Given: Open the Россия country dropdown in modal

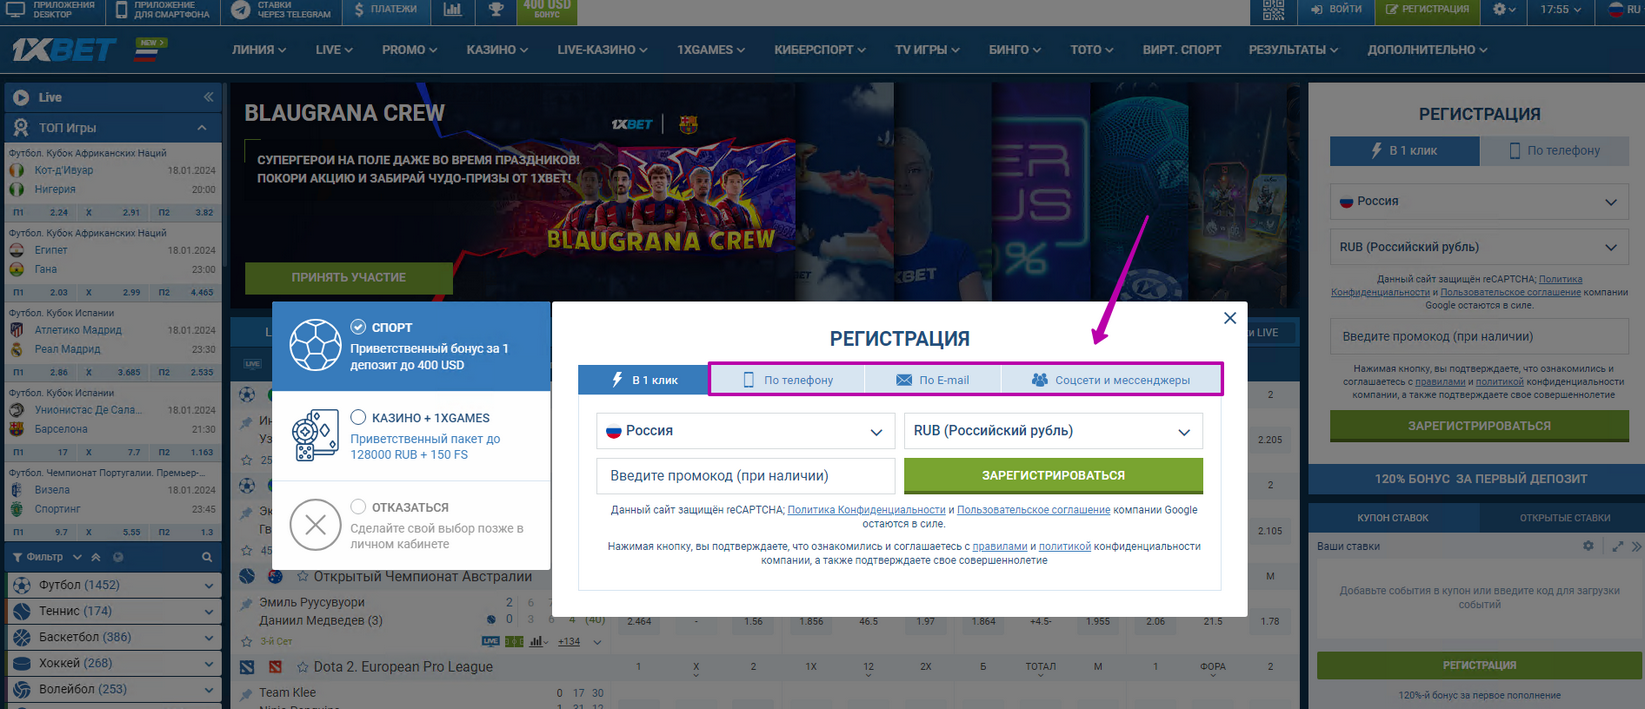Looking at the screenshot, I should (745, 431).
